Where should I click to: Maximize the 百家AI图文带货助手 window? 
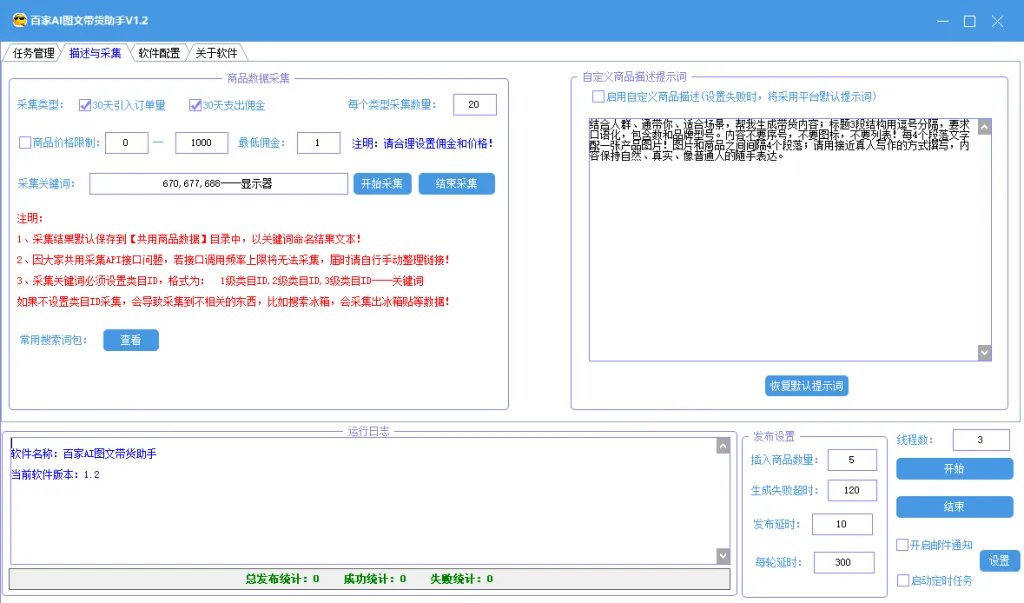(970, 21)
